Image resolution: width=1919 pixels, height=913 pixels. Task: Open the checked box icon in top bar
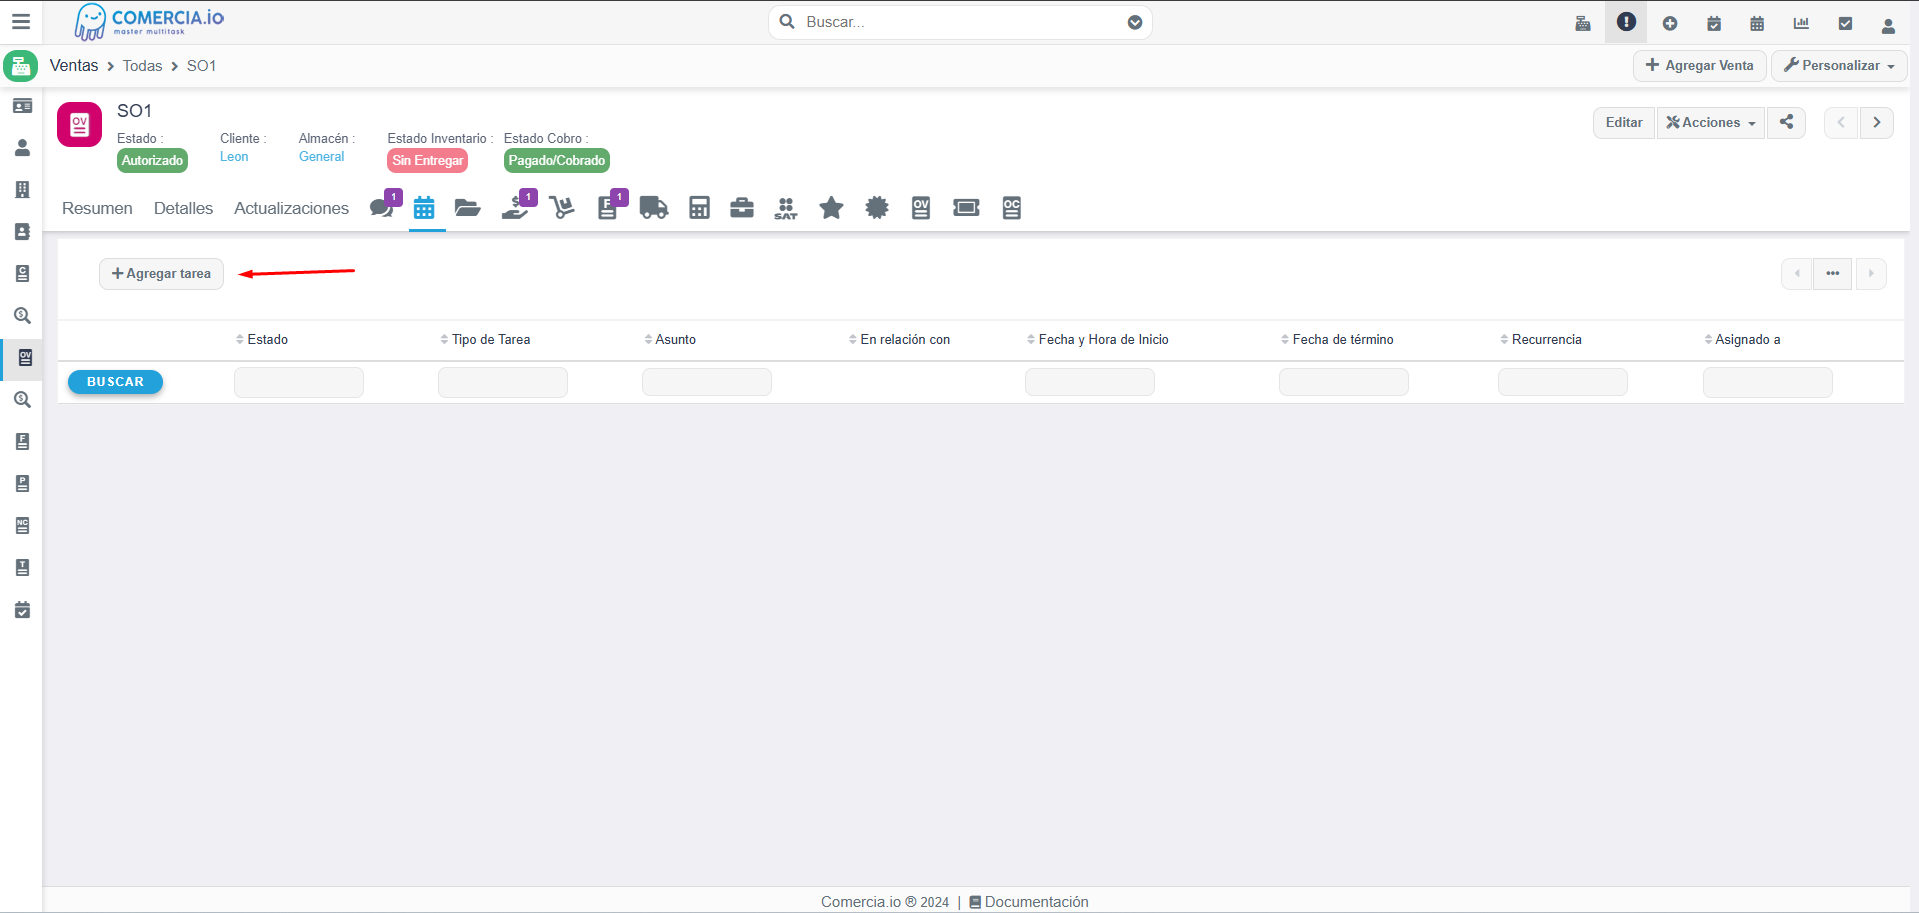(x=1845, y=23)
